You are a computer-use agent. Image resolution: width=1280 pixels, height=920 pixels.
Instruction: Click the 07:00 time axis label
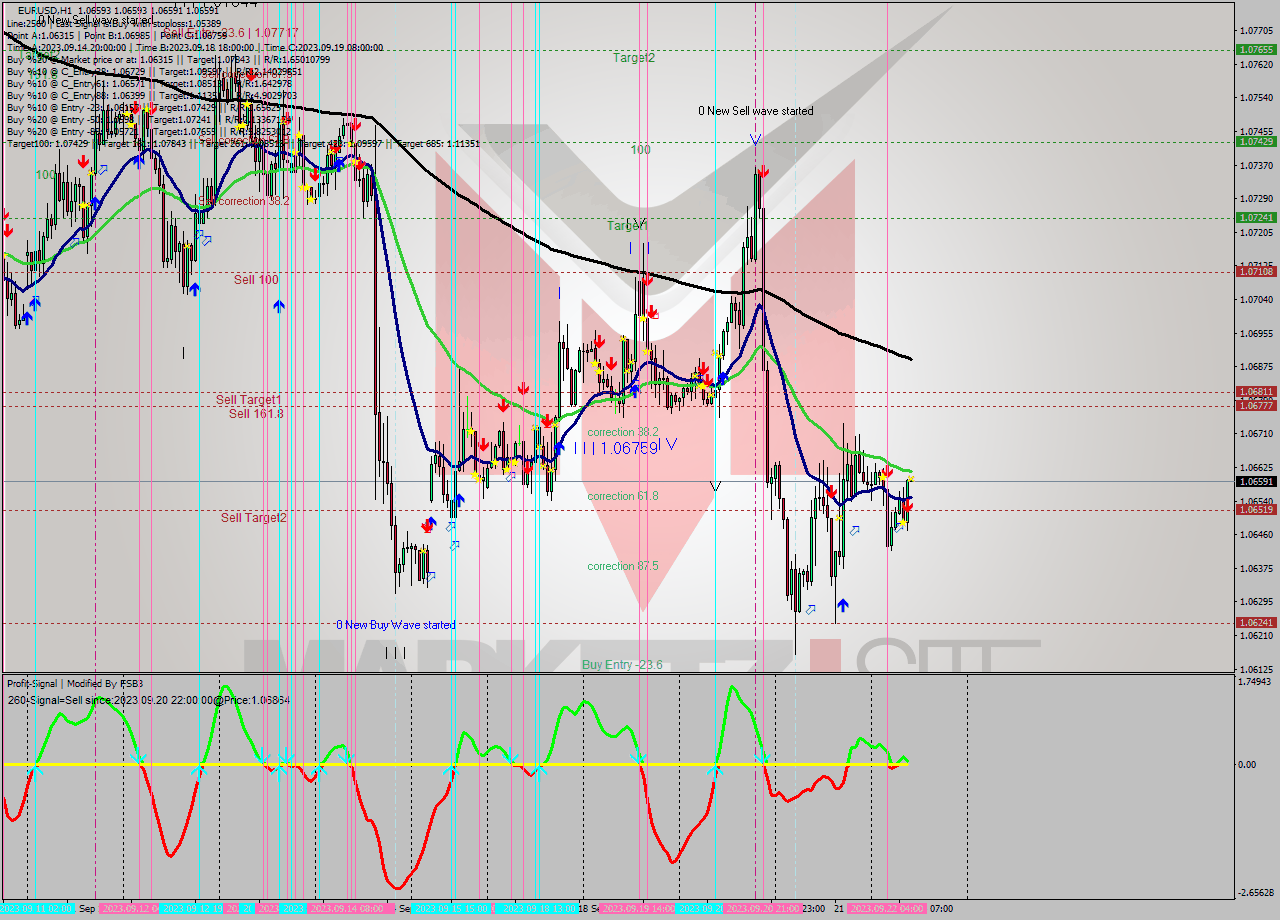pyautogui.click(x=941, y=909)
